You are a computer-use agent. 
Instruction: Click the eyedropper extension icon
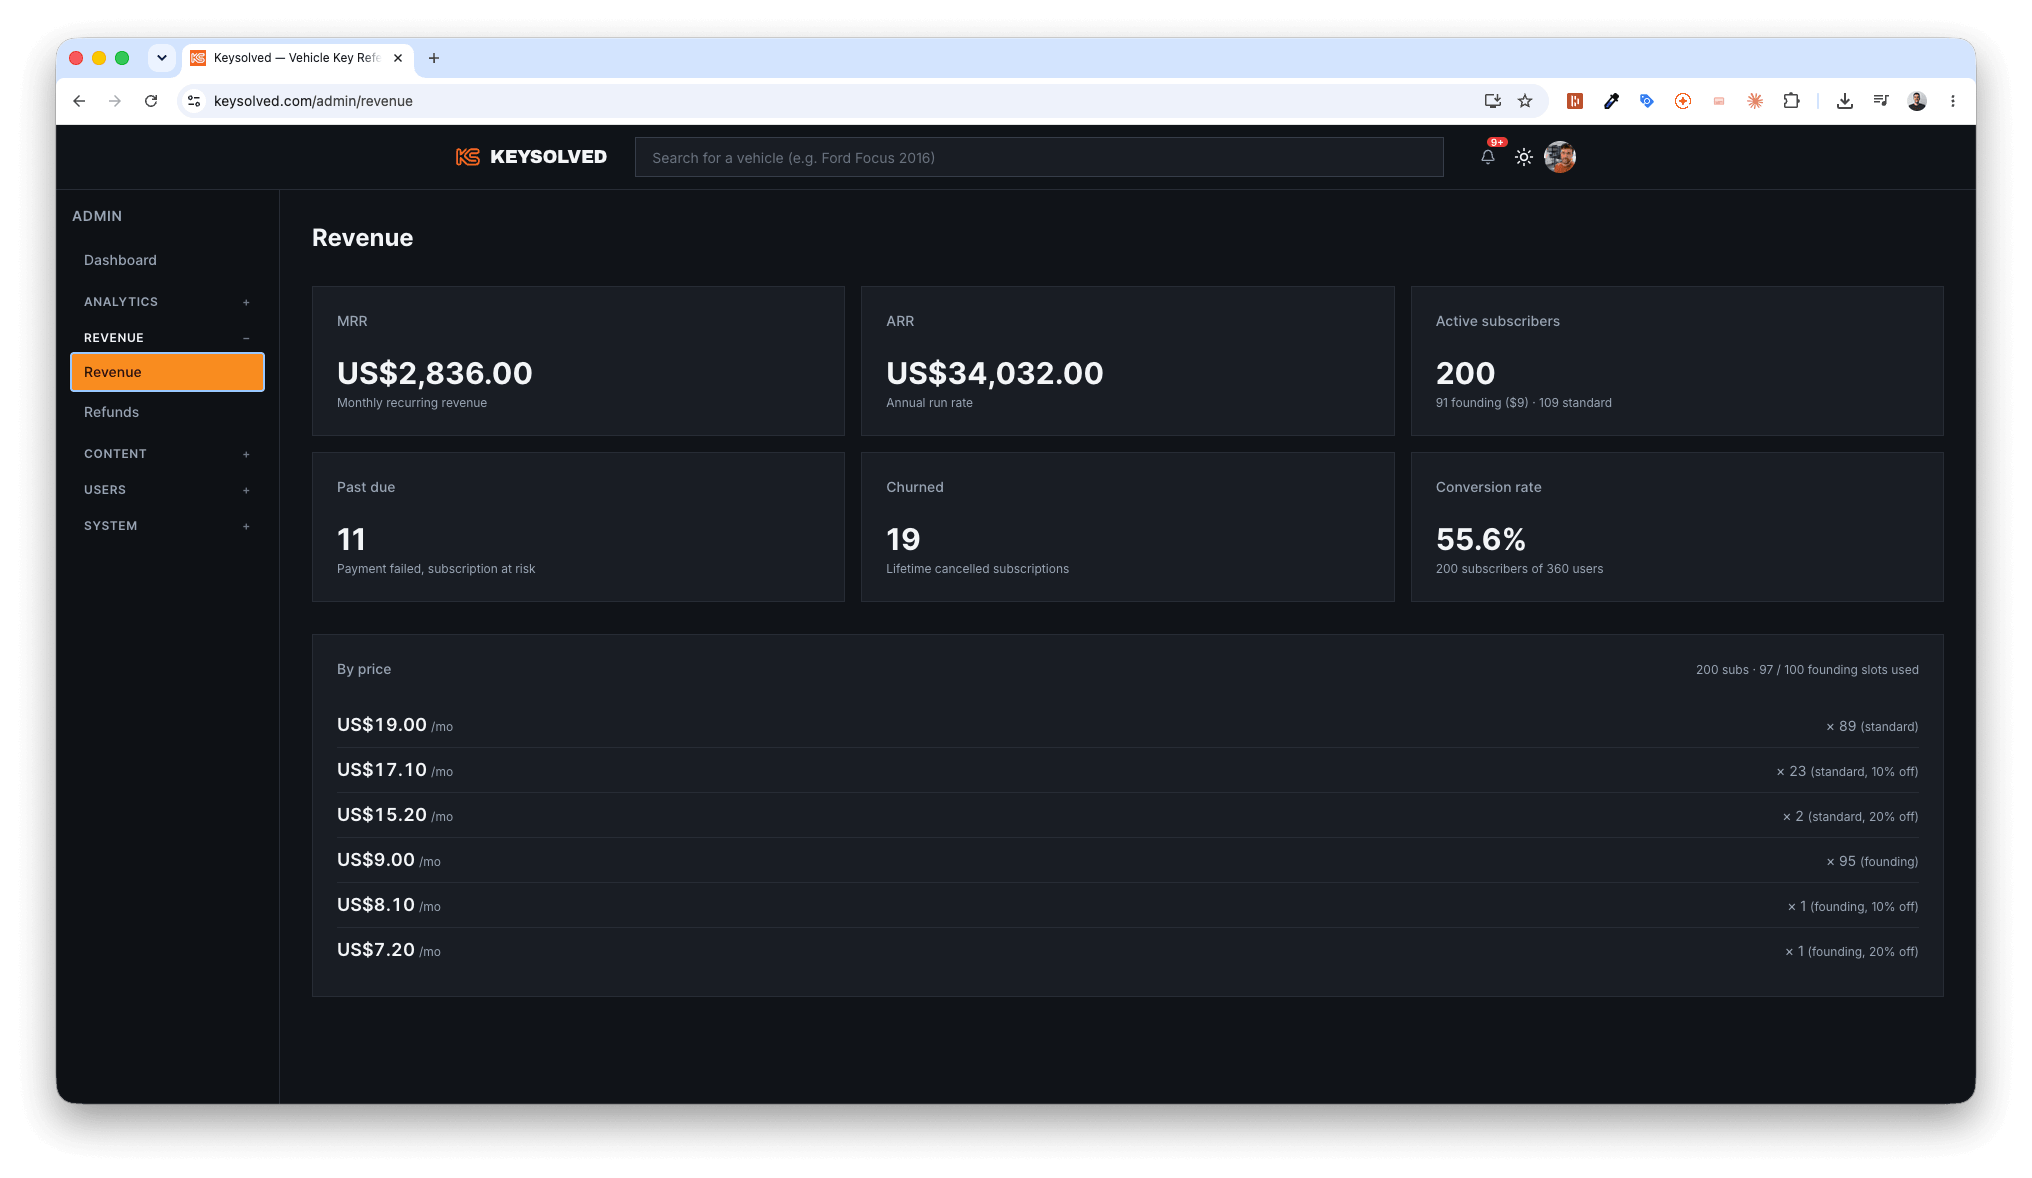point(1611,101)
